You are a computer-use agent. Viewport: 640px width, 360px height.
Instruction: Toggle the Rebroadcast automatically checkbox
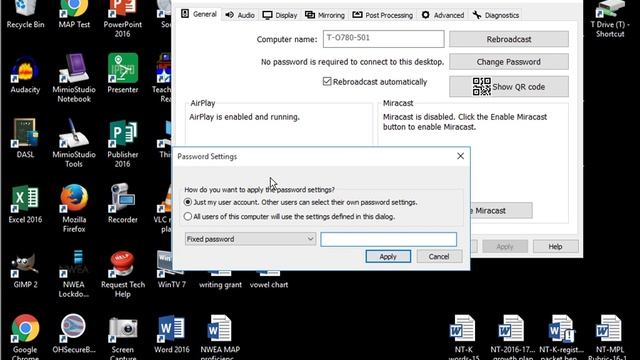click(327, 82)
